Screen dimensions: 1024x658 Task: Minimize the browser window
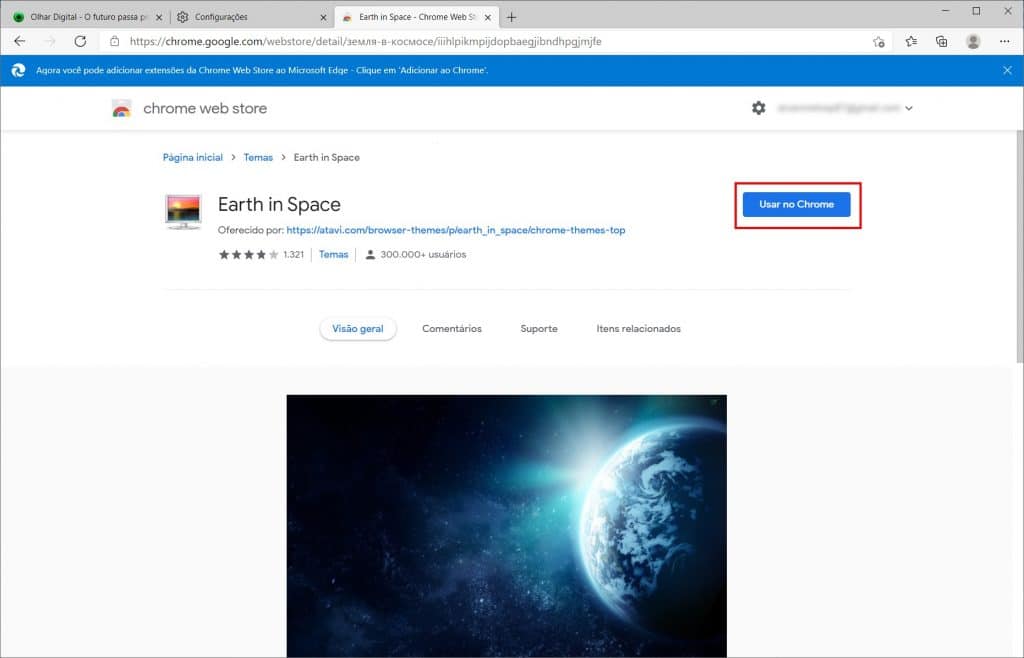click(x=945, y=11)
